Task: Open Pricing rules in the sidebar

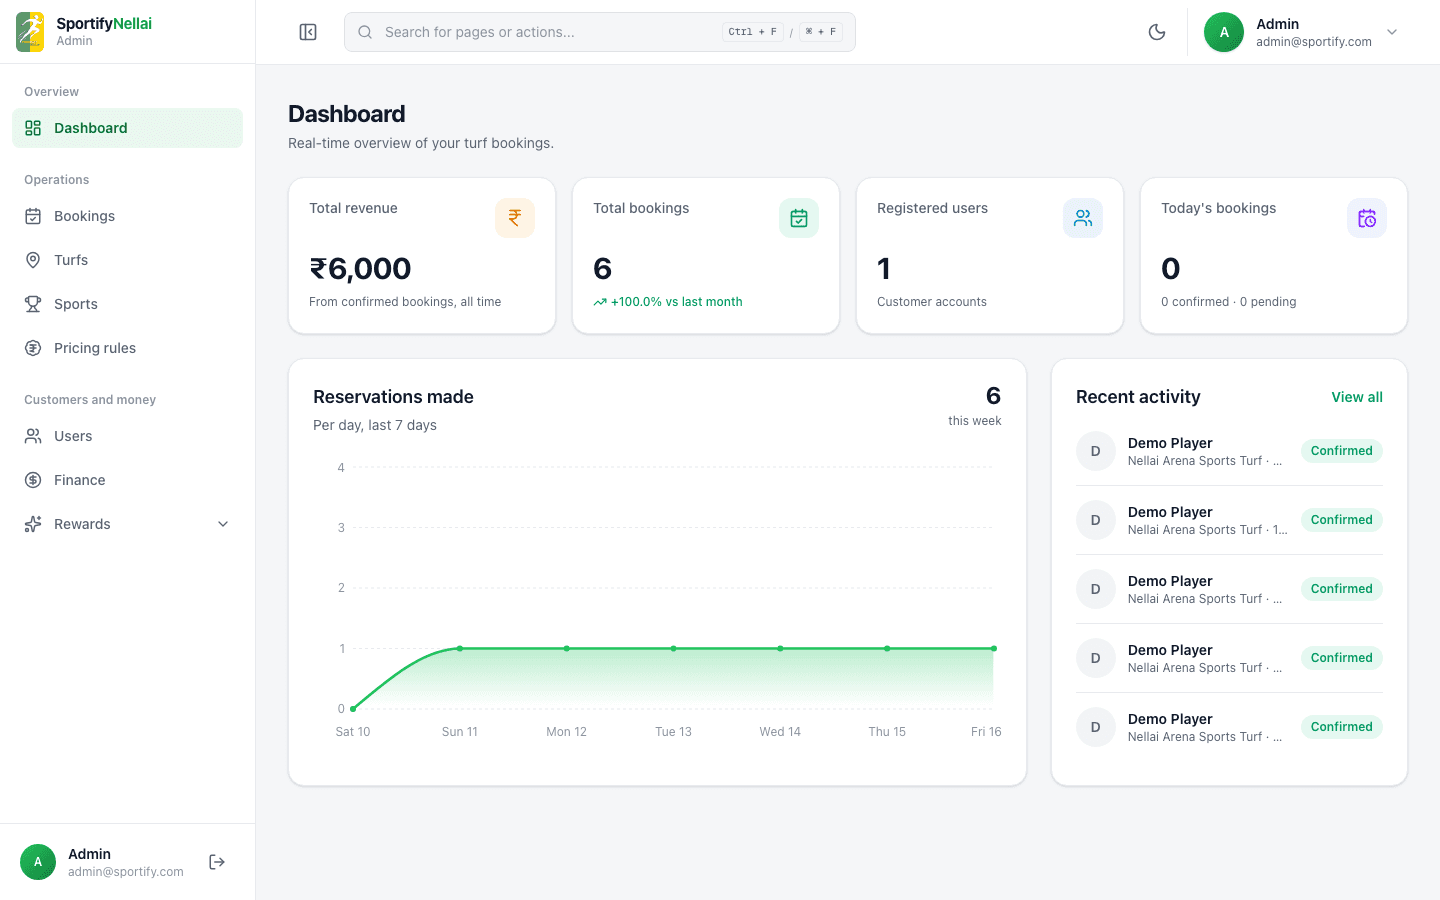Action: click(127, 348)
